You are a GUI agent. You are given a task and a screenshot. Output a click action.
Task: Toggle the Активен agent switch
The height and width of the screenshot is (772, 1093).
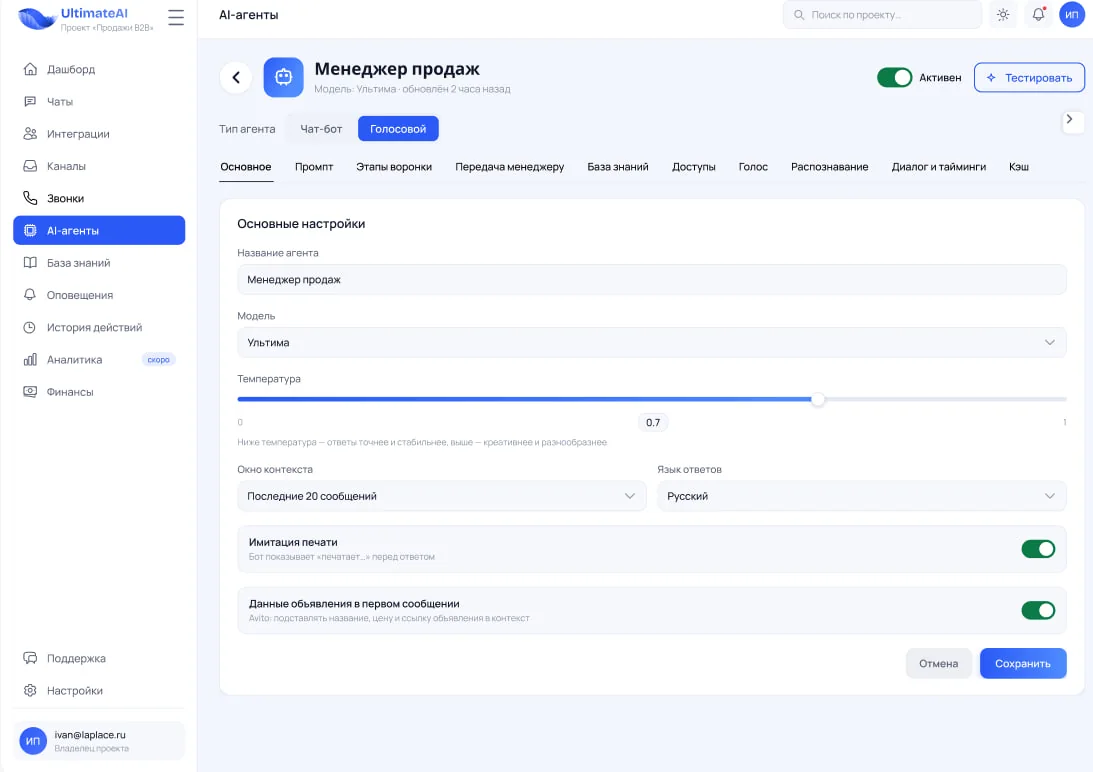tap(894, 77)
